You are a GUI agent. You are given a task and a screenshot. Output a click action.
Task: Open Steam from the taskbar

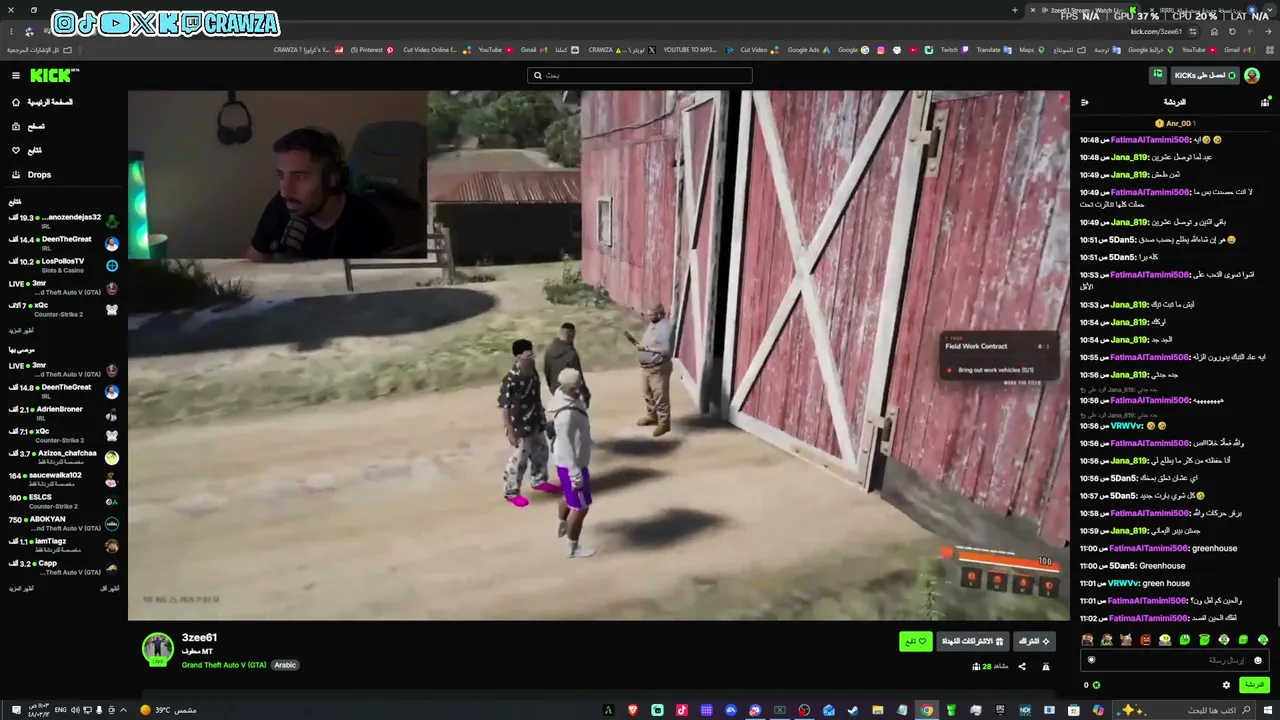[x=853, y=710]
